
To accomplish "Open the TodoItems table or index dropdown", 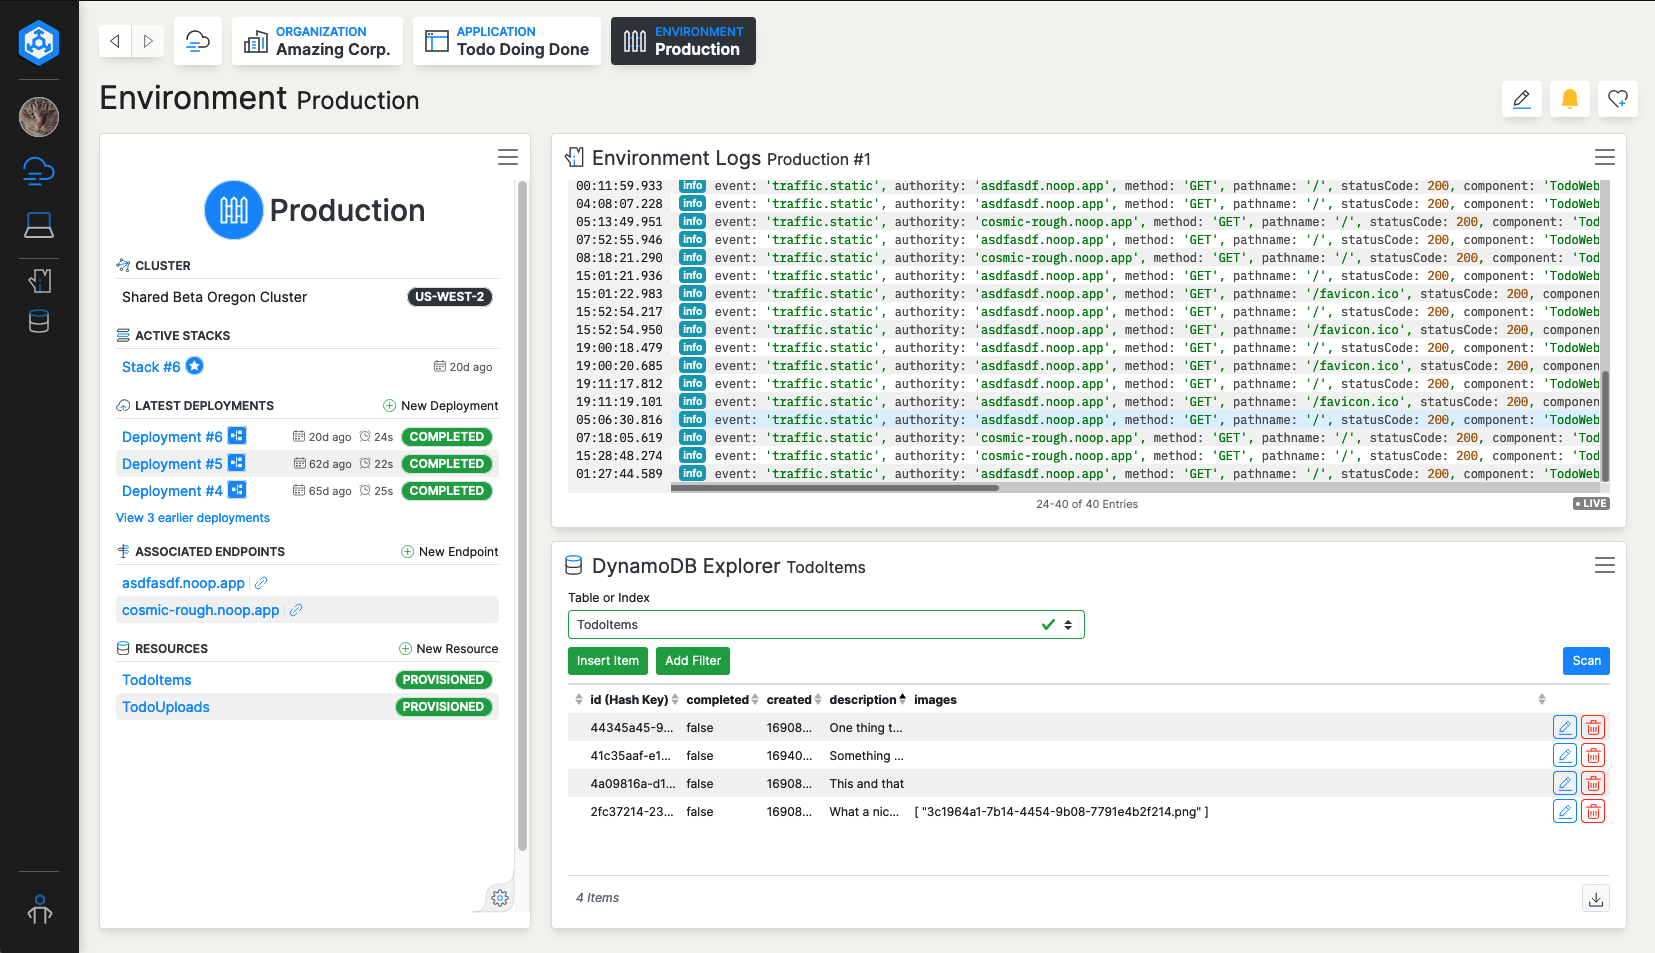I will (x=825, y=625).
